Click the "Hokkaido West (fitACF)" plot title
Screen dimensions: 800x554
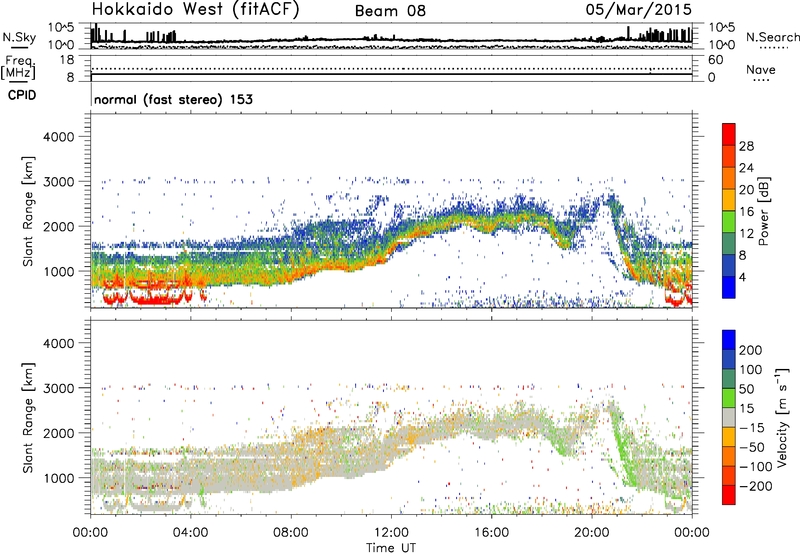pyautogui.click(x=195, y=10)
